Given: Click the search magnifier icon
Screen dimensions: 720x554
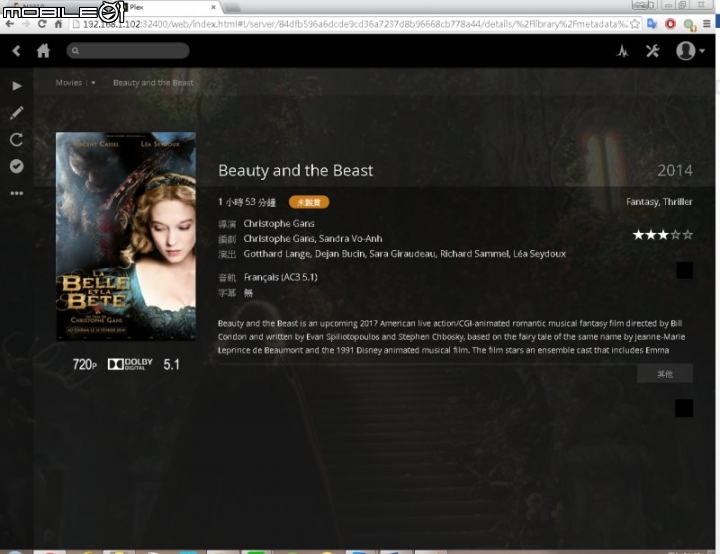Looking at the screenshot, I should pos(75,51).
